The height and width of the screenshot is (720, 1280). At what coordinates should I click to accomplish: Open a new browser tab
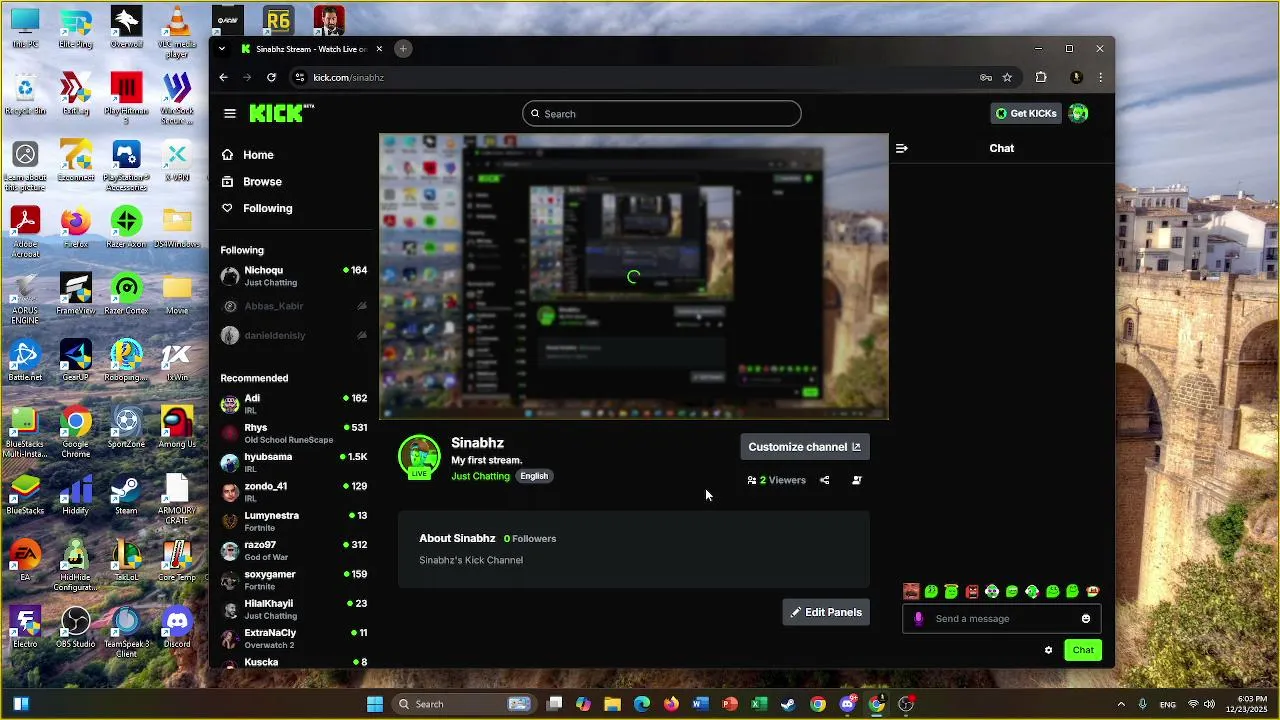pyautogui.click(x=403, y=49)
